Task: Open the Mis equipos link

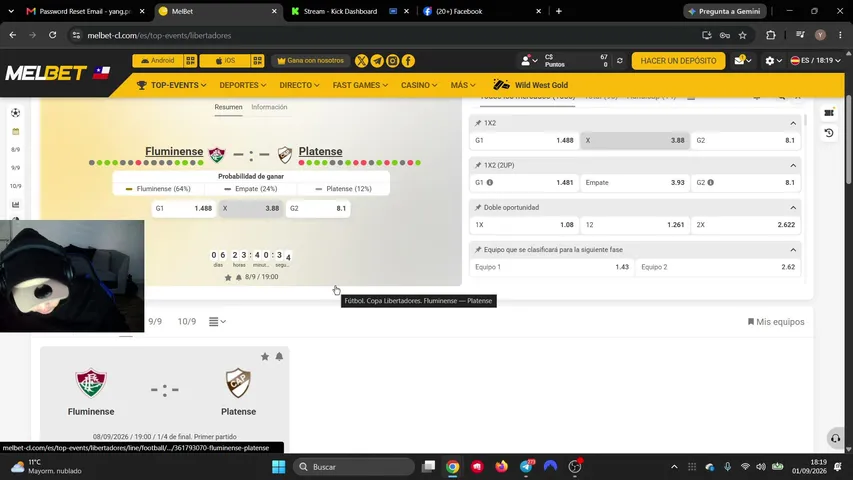Action: pos(776,322)
